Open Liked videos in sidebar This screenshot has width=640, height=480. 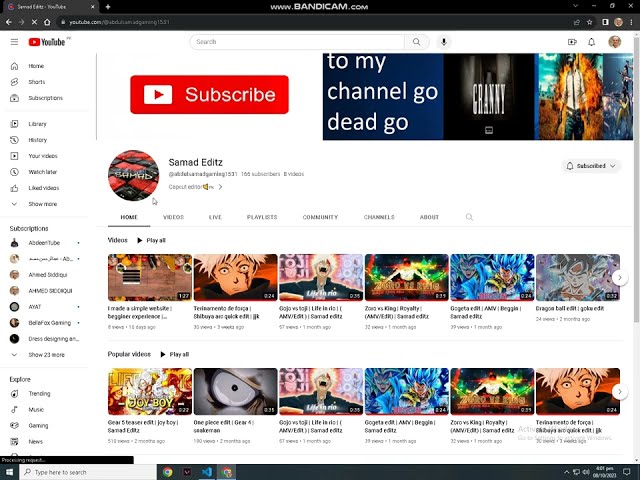tap(45, 188)
